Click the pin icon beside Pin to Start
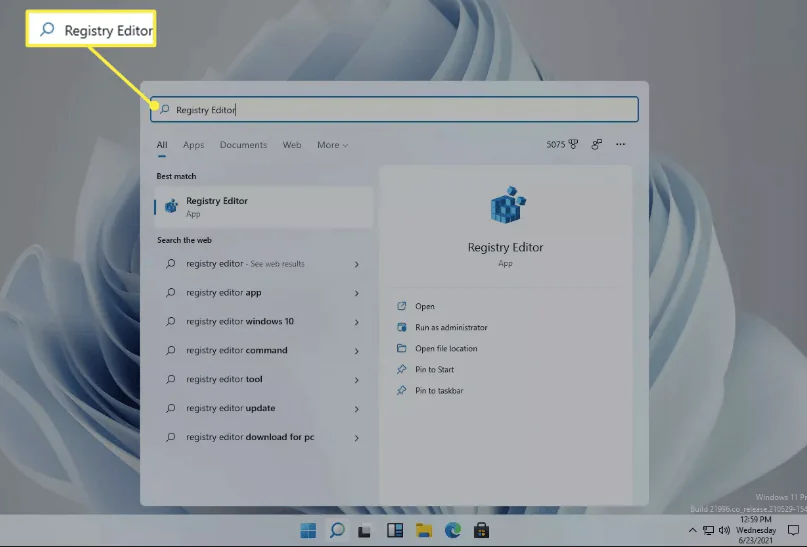The width and height of the screenshot is (807, 547). click(401, 369)
